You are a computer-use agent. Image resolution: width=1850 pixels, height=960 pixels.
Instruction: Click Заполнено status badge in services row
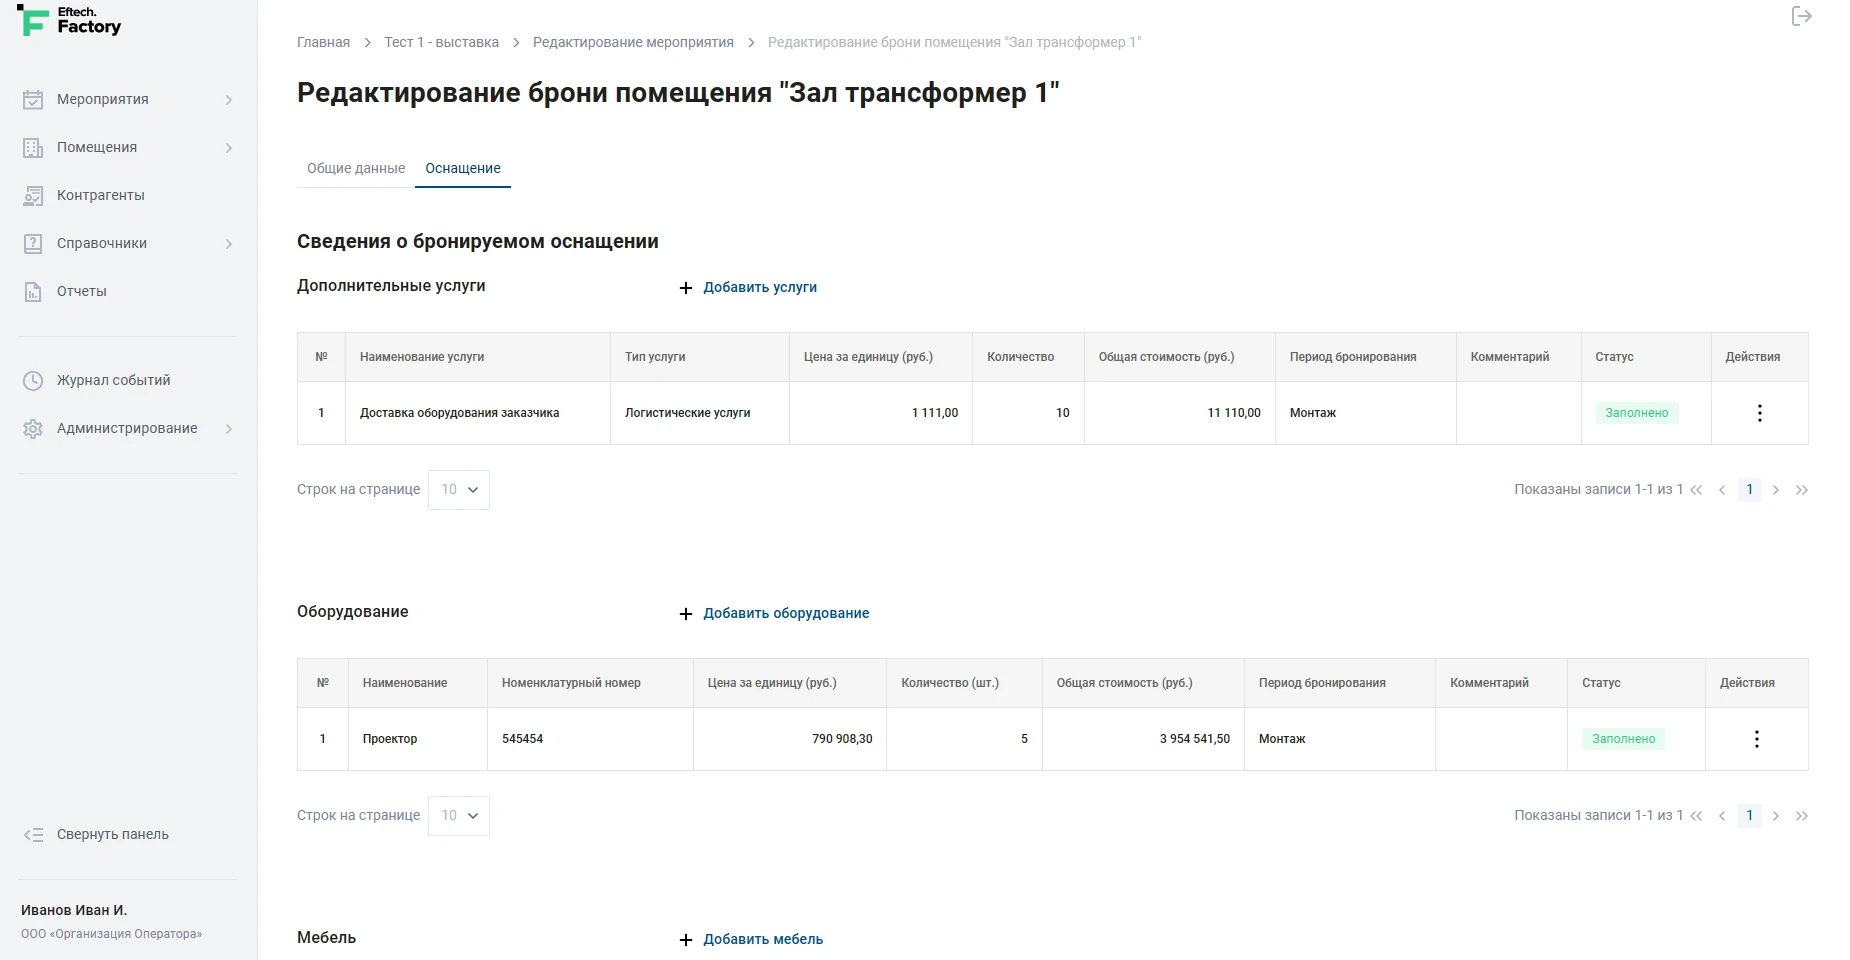tap(1637, 413)
